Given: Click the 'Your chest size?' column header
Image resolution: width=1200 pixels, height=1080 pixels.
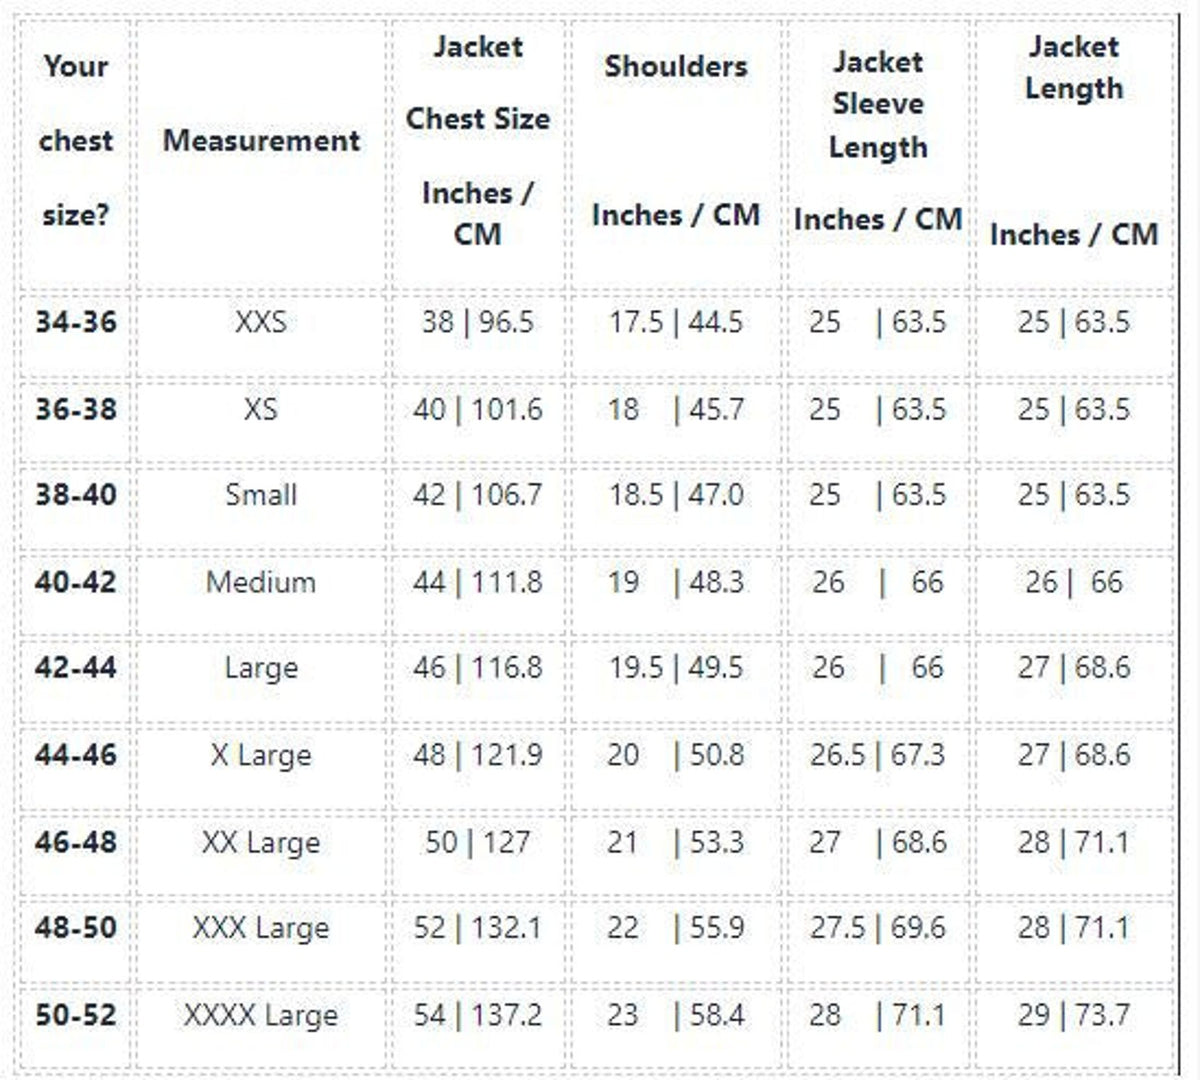Looking at the screenshot, I should 76,140.
